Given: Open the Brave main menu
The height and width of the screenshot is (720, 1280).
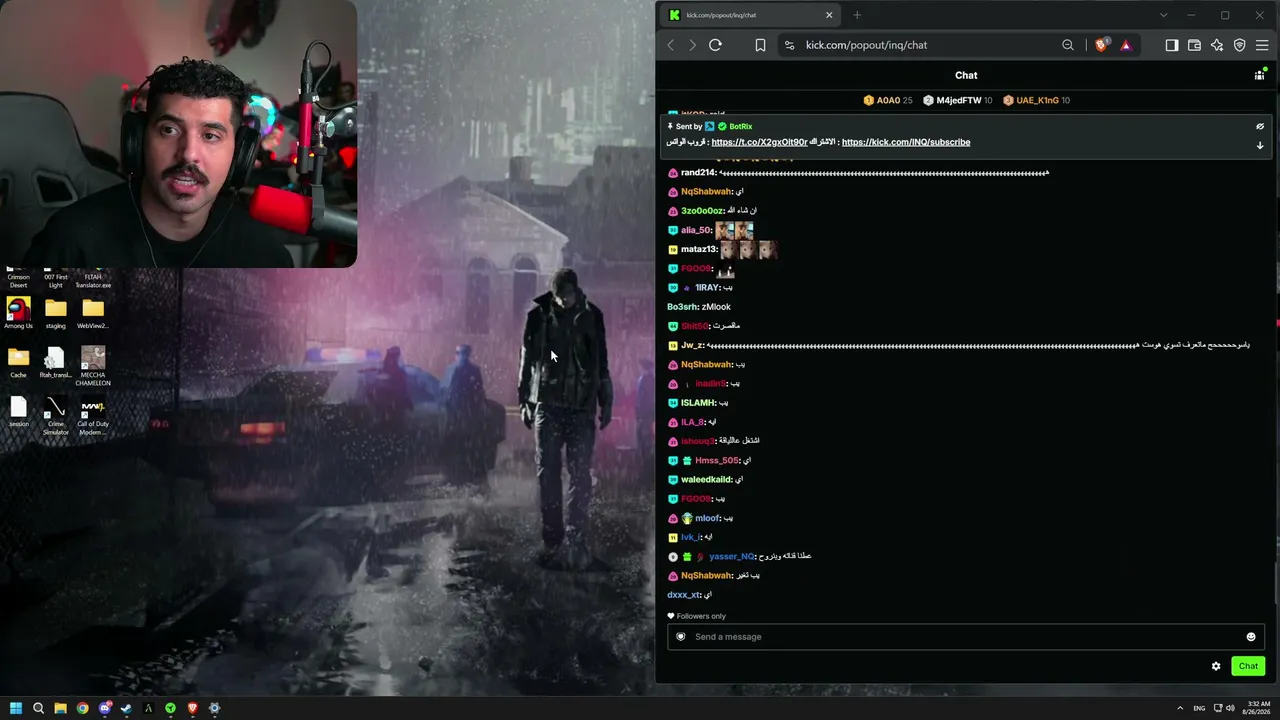Looking at the screenshot, I should point(1262,45).
